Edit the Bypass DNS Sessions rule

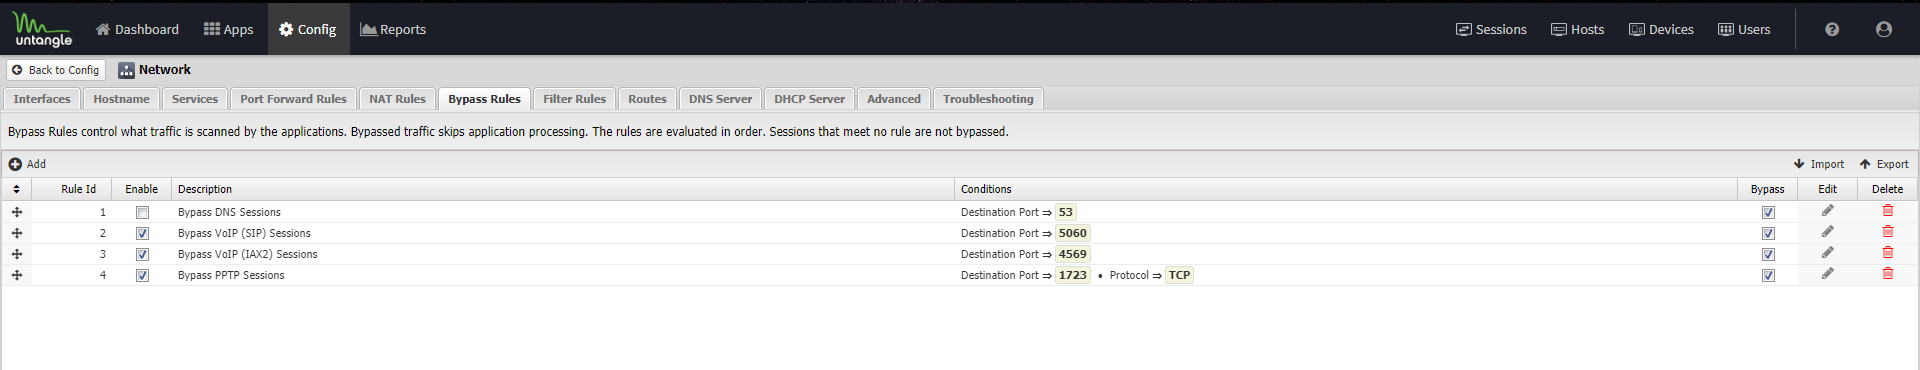coord(1827,211)
